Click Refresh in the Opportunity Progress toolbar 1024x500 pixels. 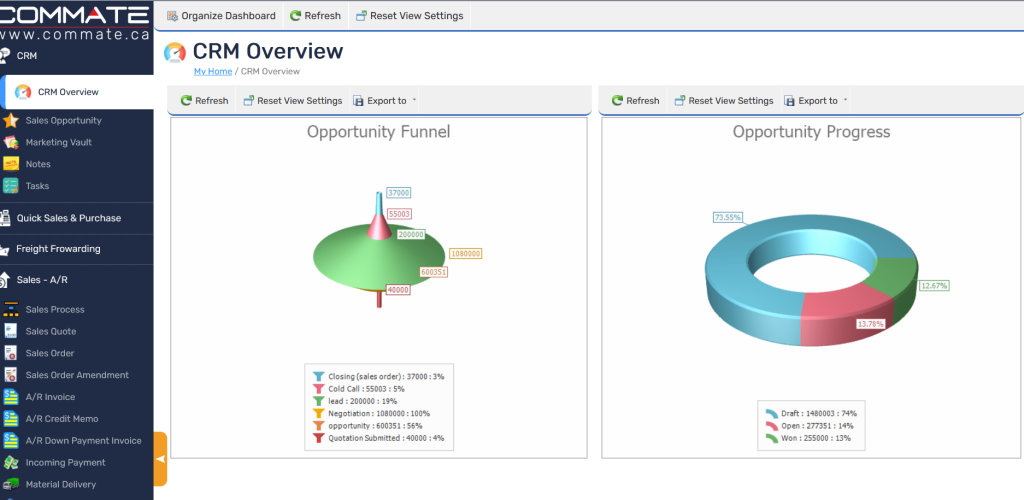tap(635, 101)
